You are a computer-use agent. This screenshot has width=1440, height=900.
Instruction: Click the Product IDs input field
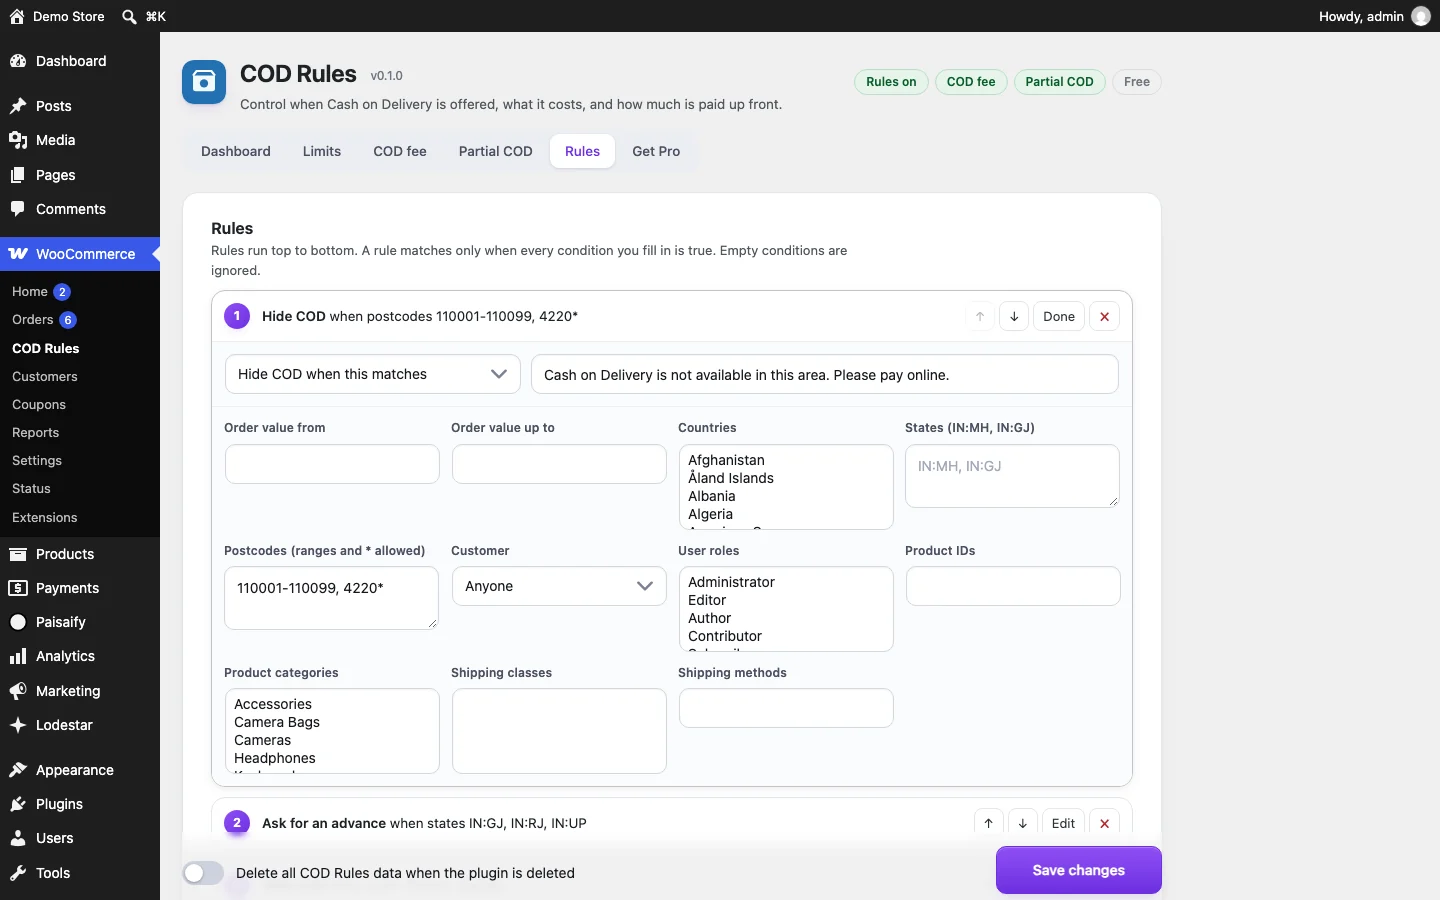pyautogui.click(x=1013, y=586)
